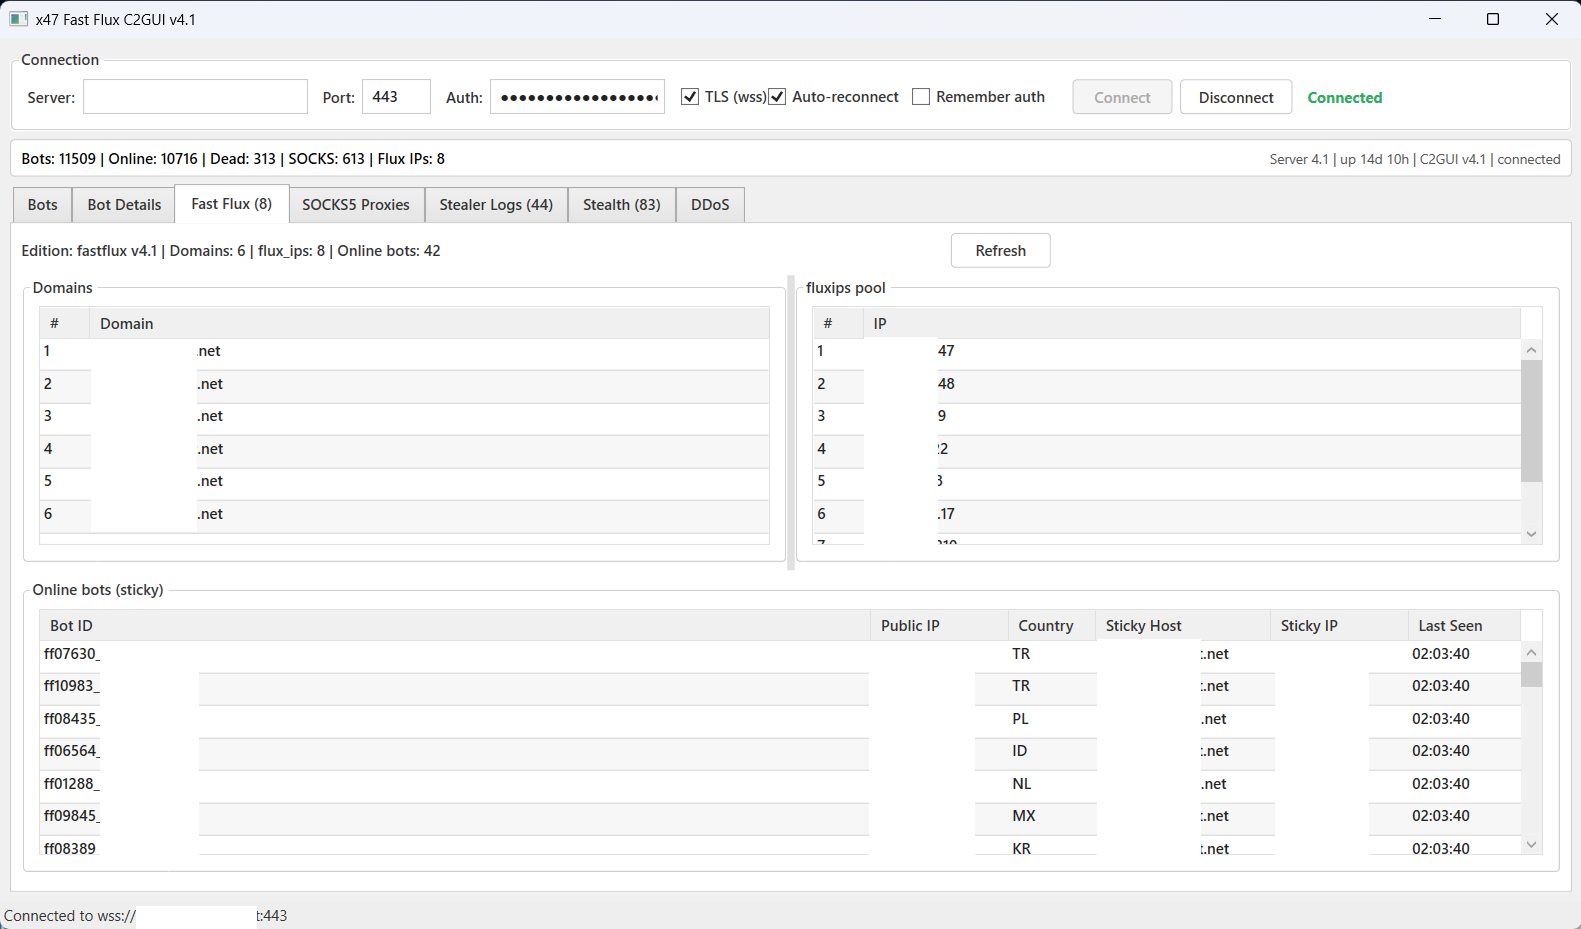Click the IP column header in fluxips pool
This screenshot has height=929, width=1581.
(x=1192, y=323)
